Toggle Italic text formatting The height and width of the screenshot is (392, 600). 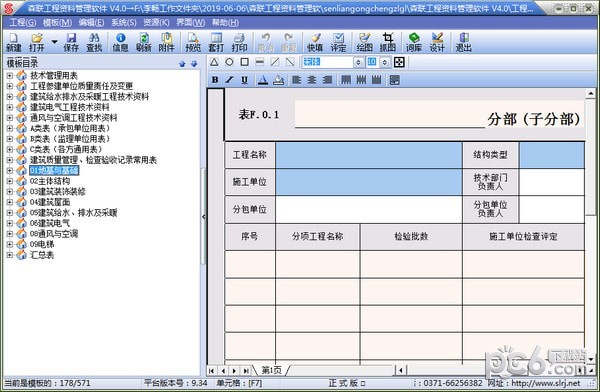click(x=229, y=80)
